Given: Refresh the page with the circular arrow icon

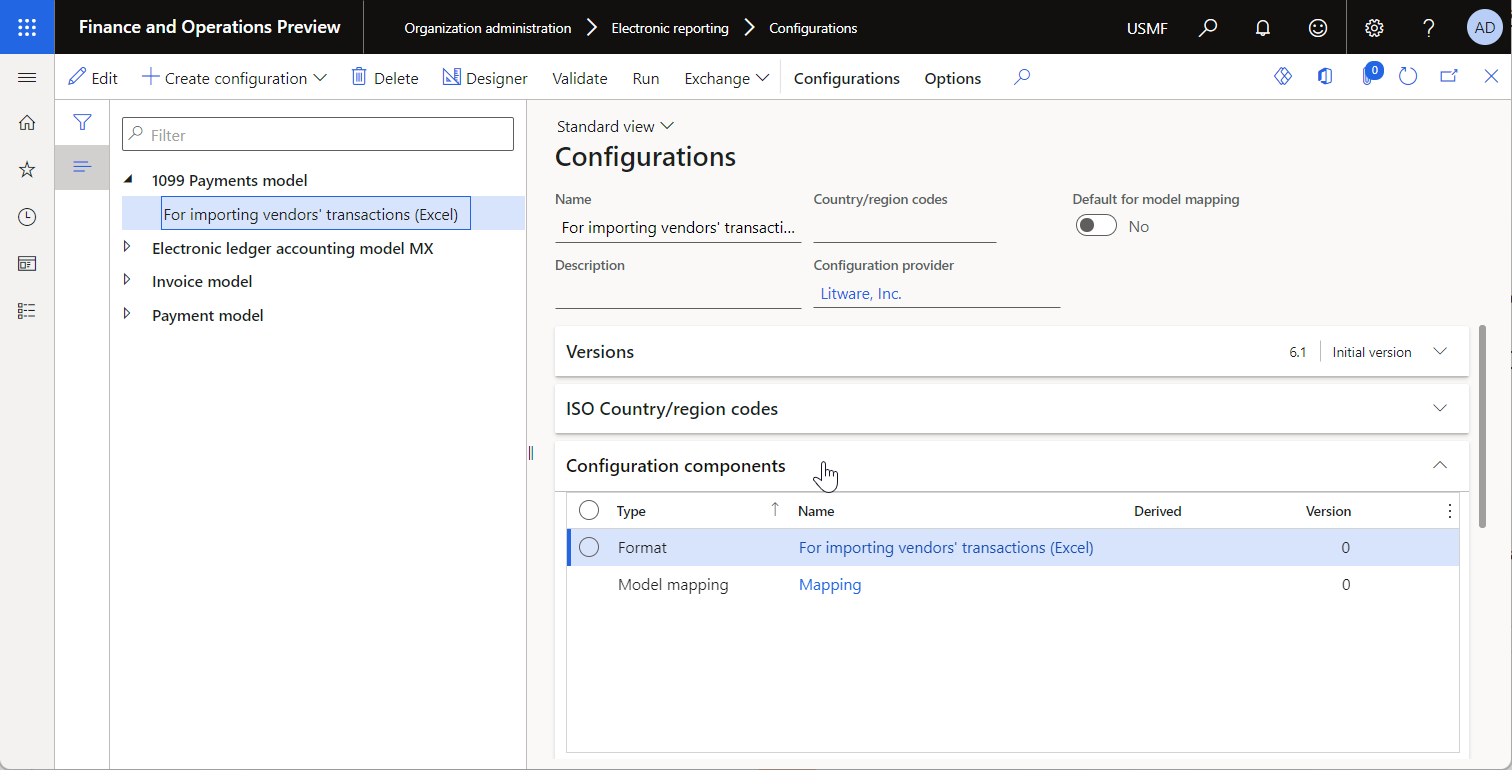Looking at the screenshot, I should 1408,76.
